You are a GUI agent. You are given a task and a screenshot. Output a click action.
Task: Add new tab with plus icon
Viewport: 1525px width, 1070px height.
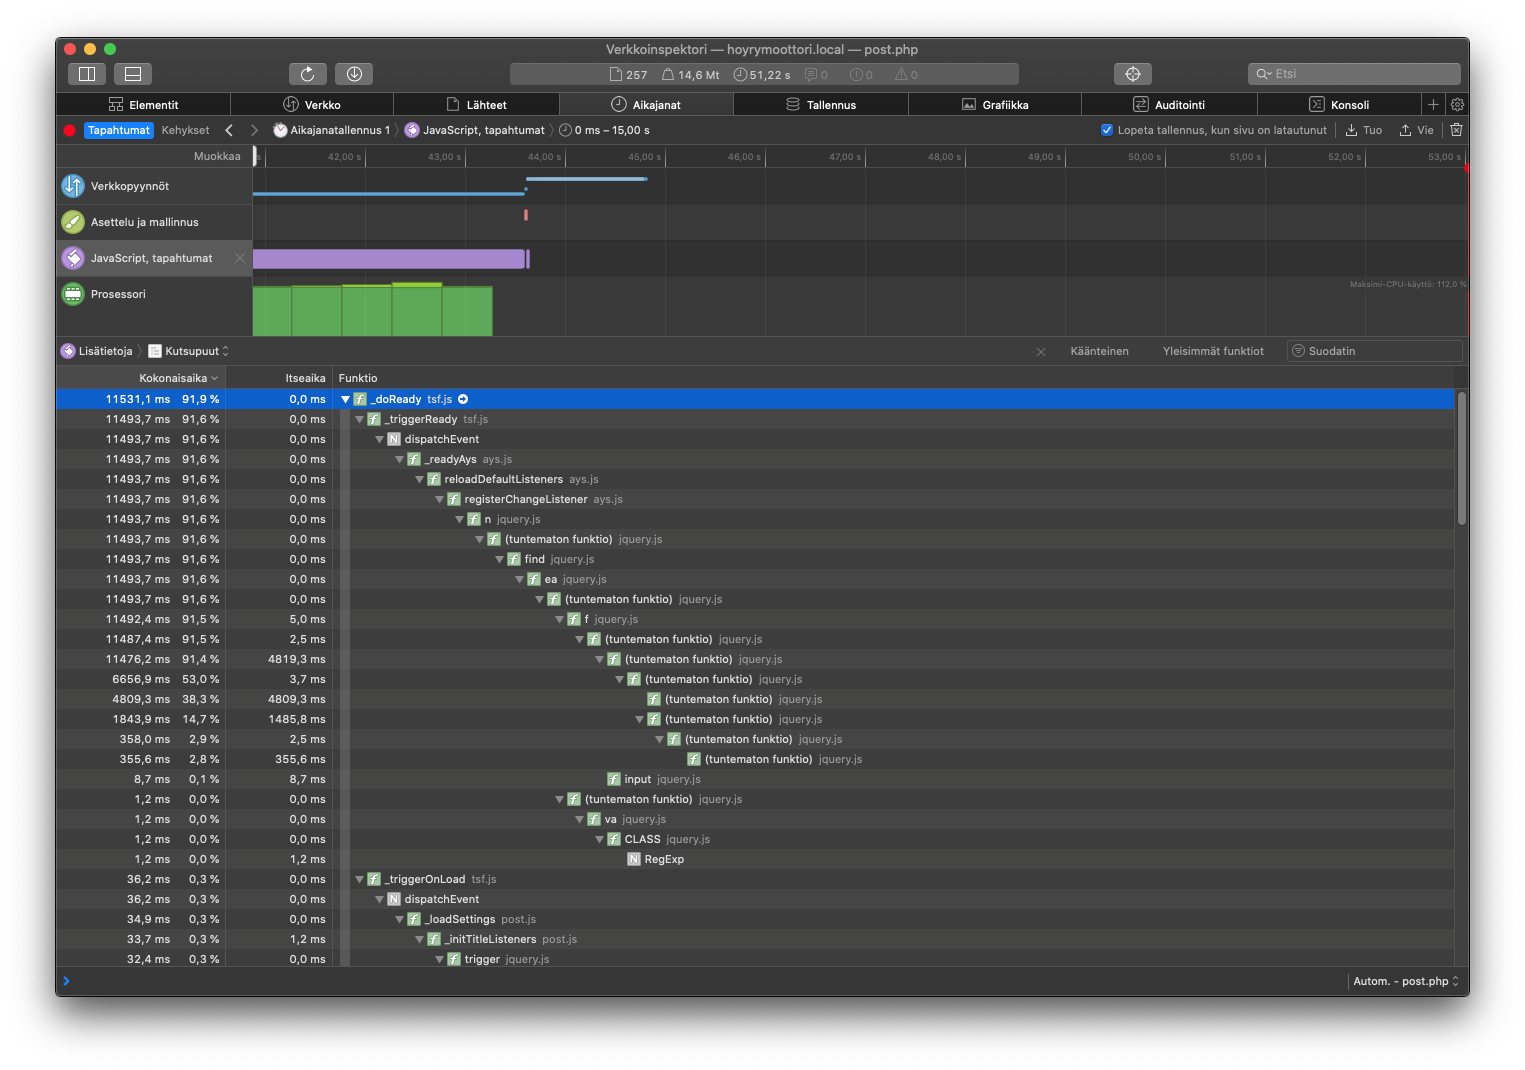click(1433, 104)
